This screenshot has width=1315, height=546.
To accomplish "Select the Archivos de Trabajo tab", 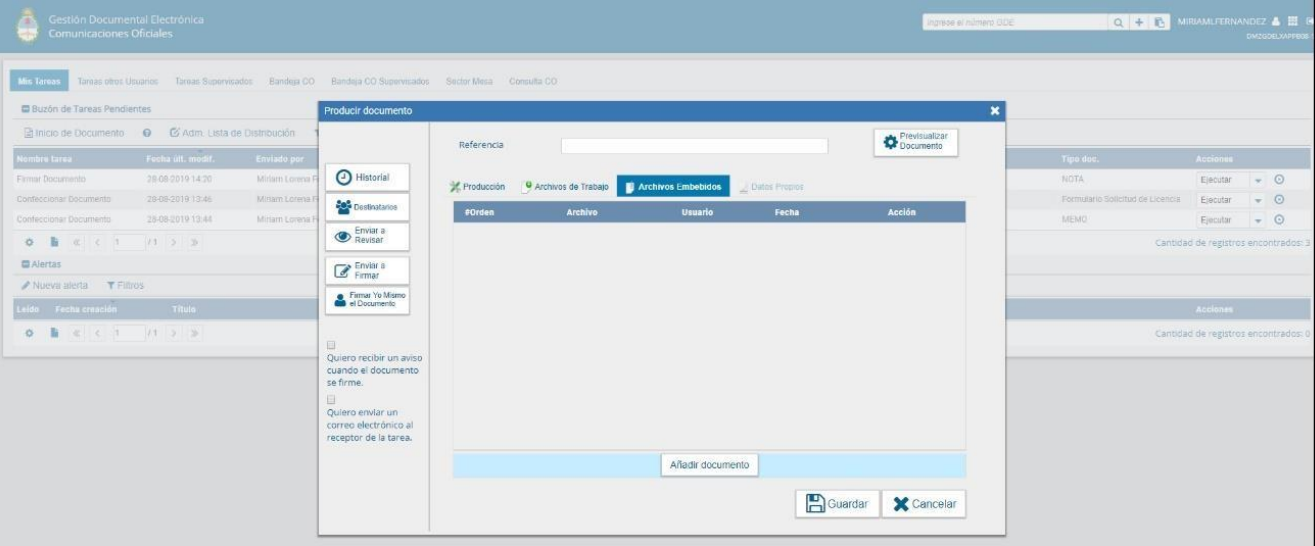I will pos(565,187).
